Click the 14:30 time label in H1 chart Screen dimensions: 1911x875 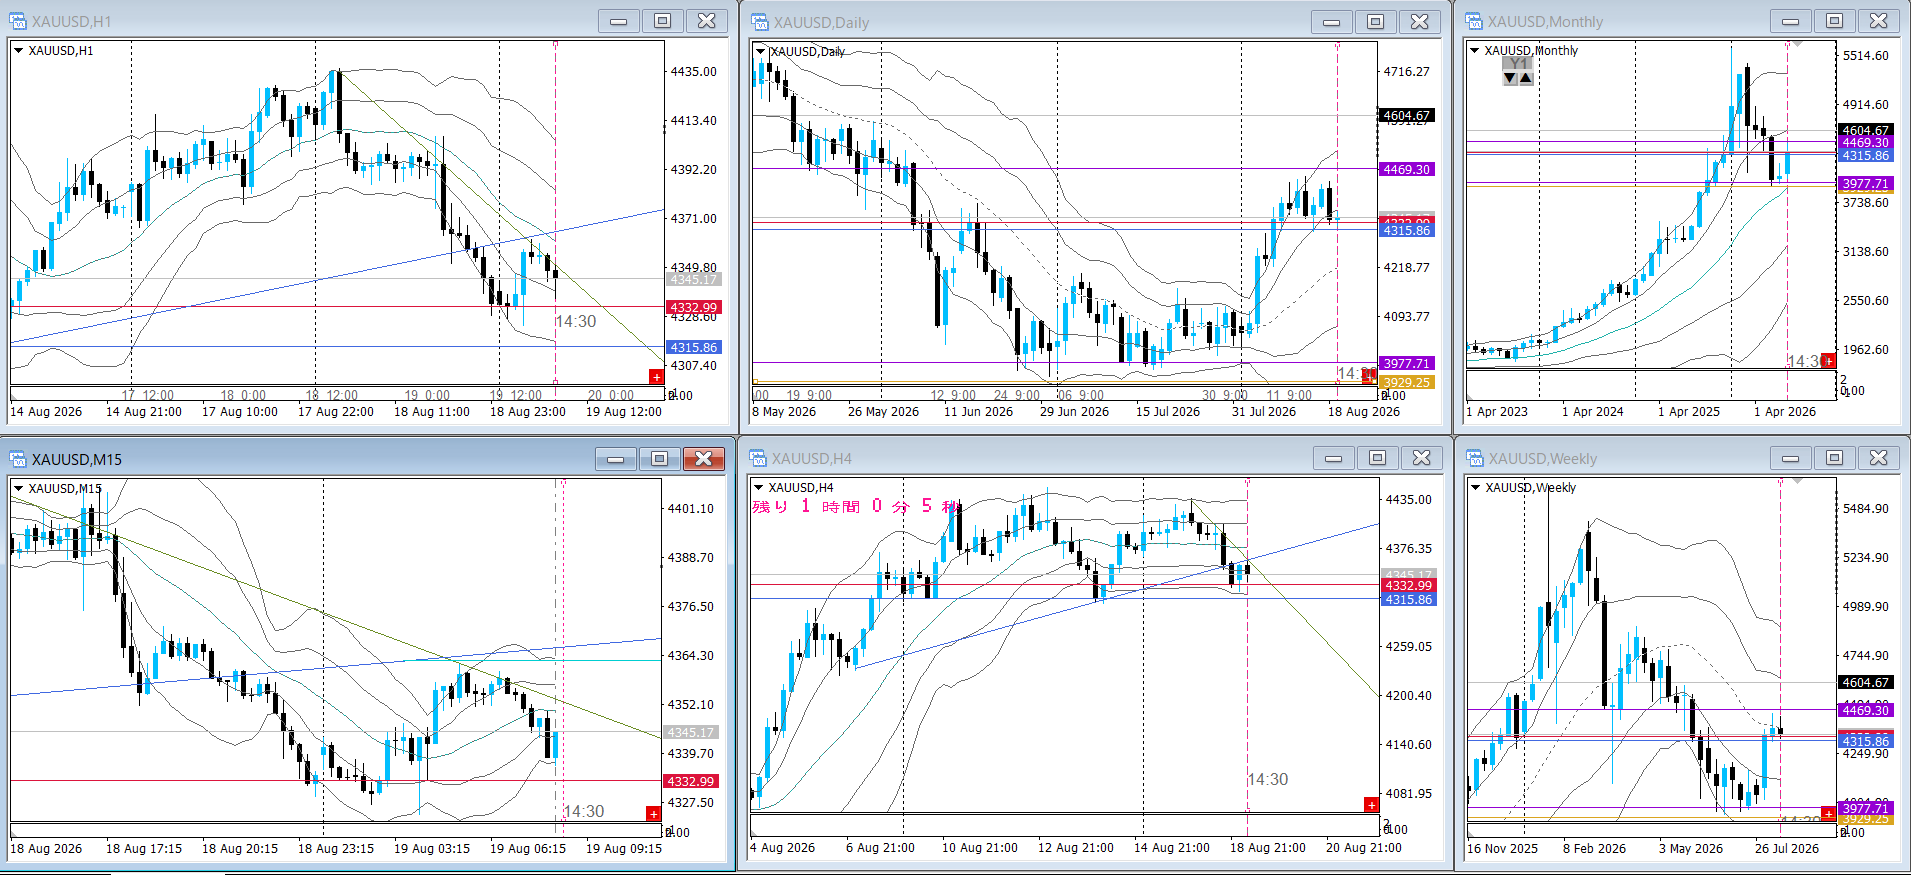tap(576, 321)
